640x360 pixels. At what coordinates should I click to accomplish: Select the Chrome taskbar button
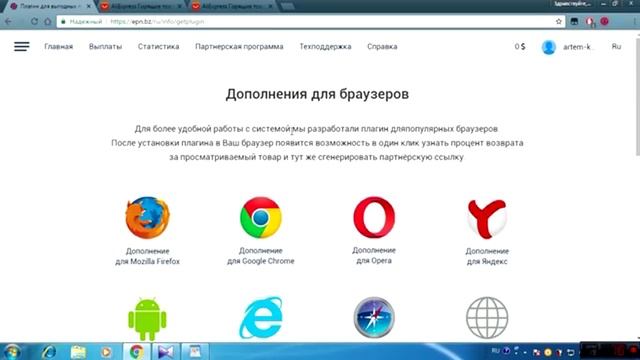pos(137,352)
